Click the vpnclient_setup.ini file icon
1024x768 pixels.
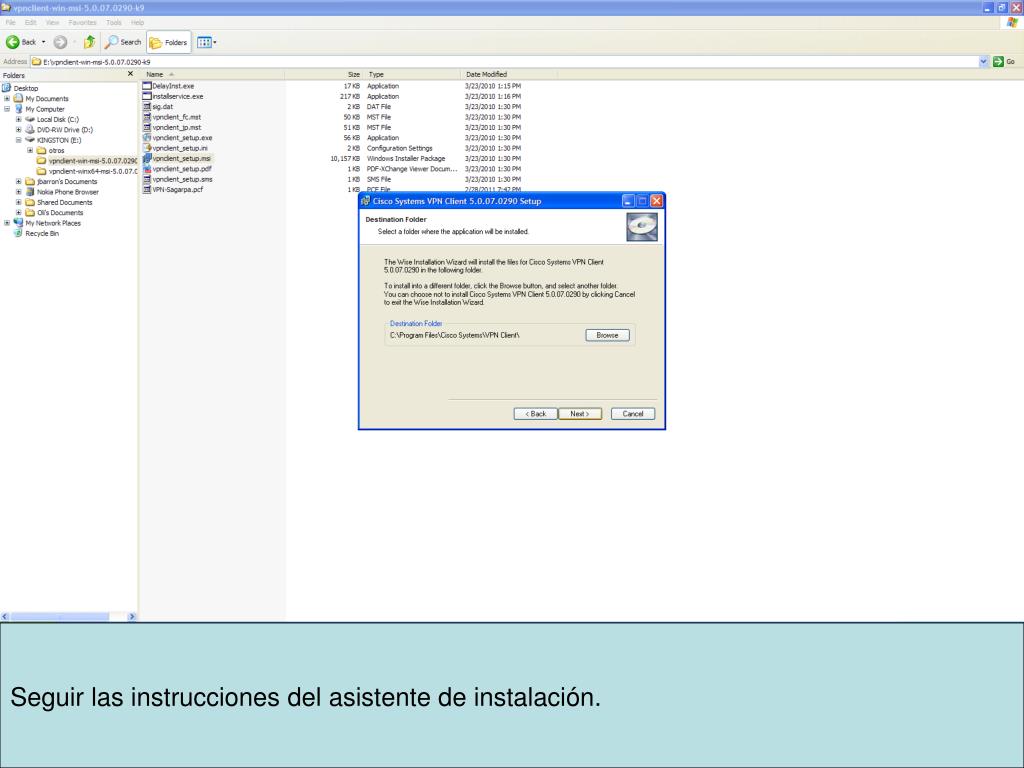[147, 148]
